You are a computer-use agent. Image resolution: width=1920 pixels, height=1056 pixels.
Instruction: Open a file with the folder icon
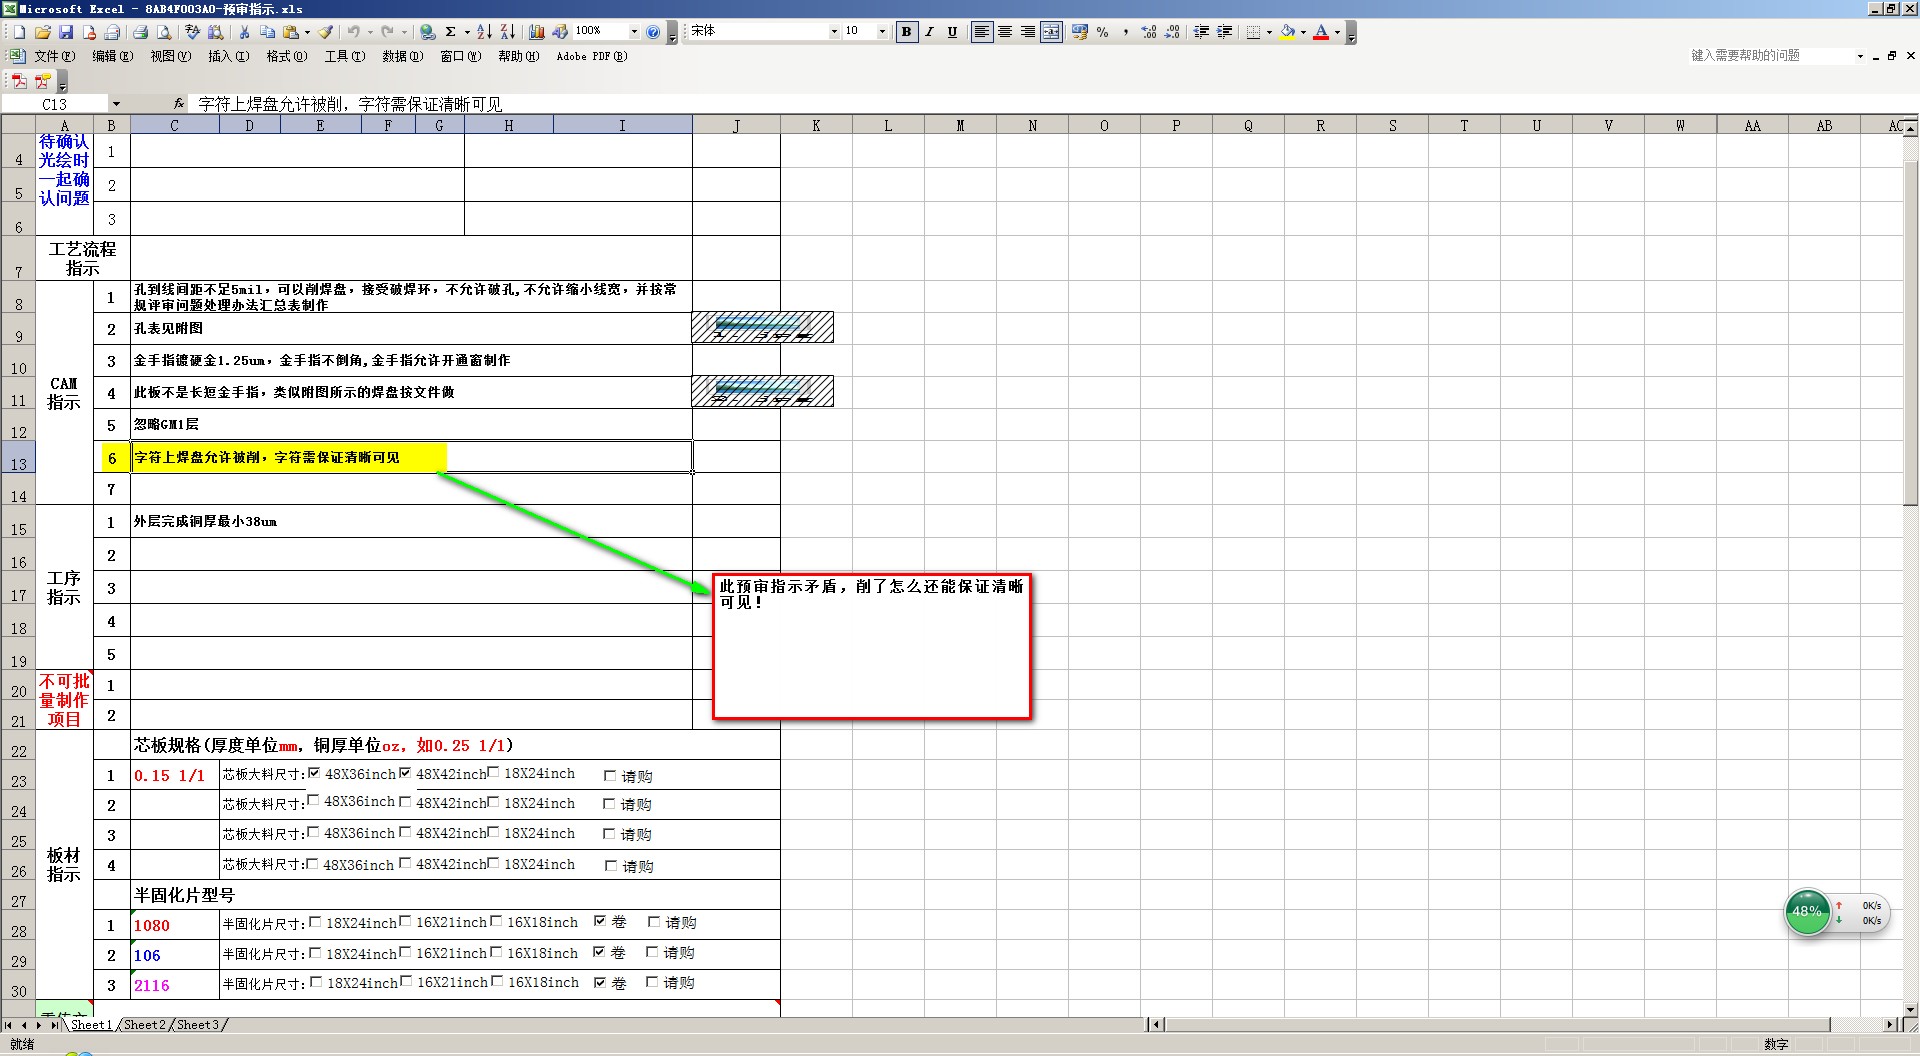pos(42,32)
